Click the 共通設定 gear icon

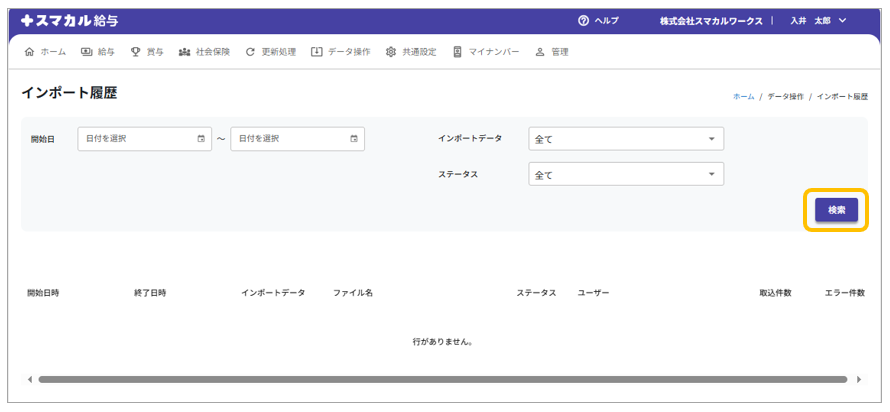coord(391,52)
